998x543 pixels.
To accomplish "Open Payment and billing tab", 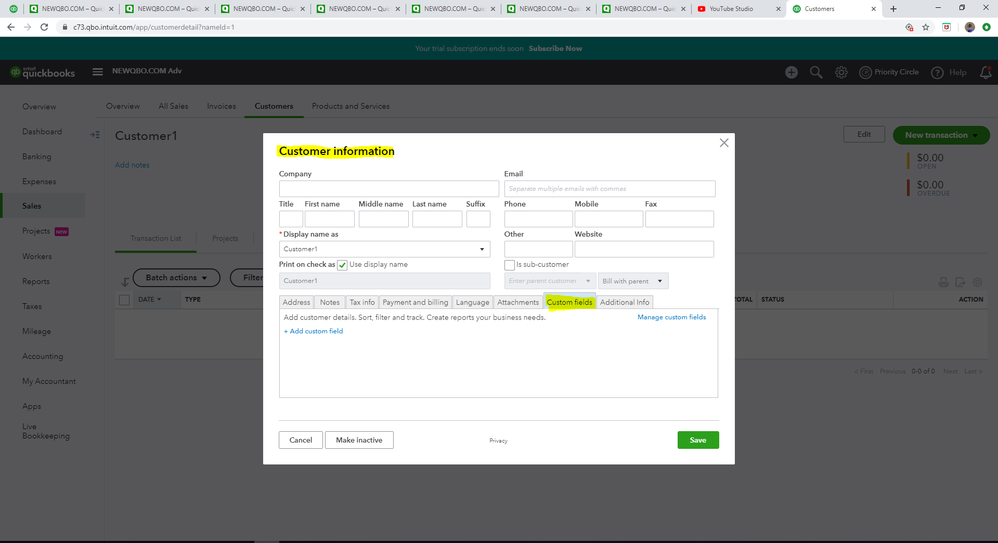I will point(415,302).
